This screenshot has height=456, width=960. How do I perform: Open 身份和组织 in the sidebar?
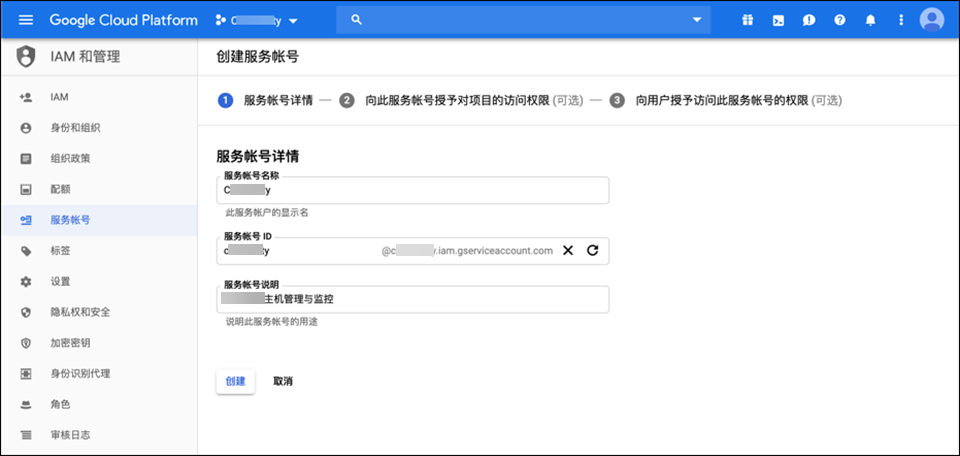pyautogui.click(x=75, y=128)
